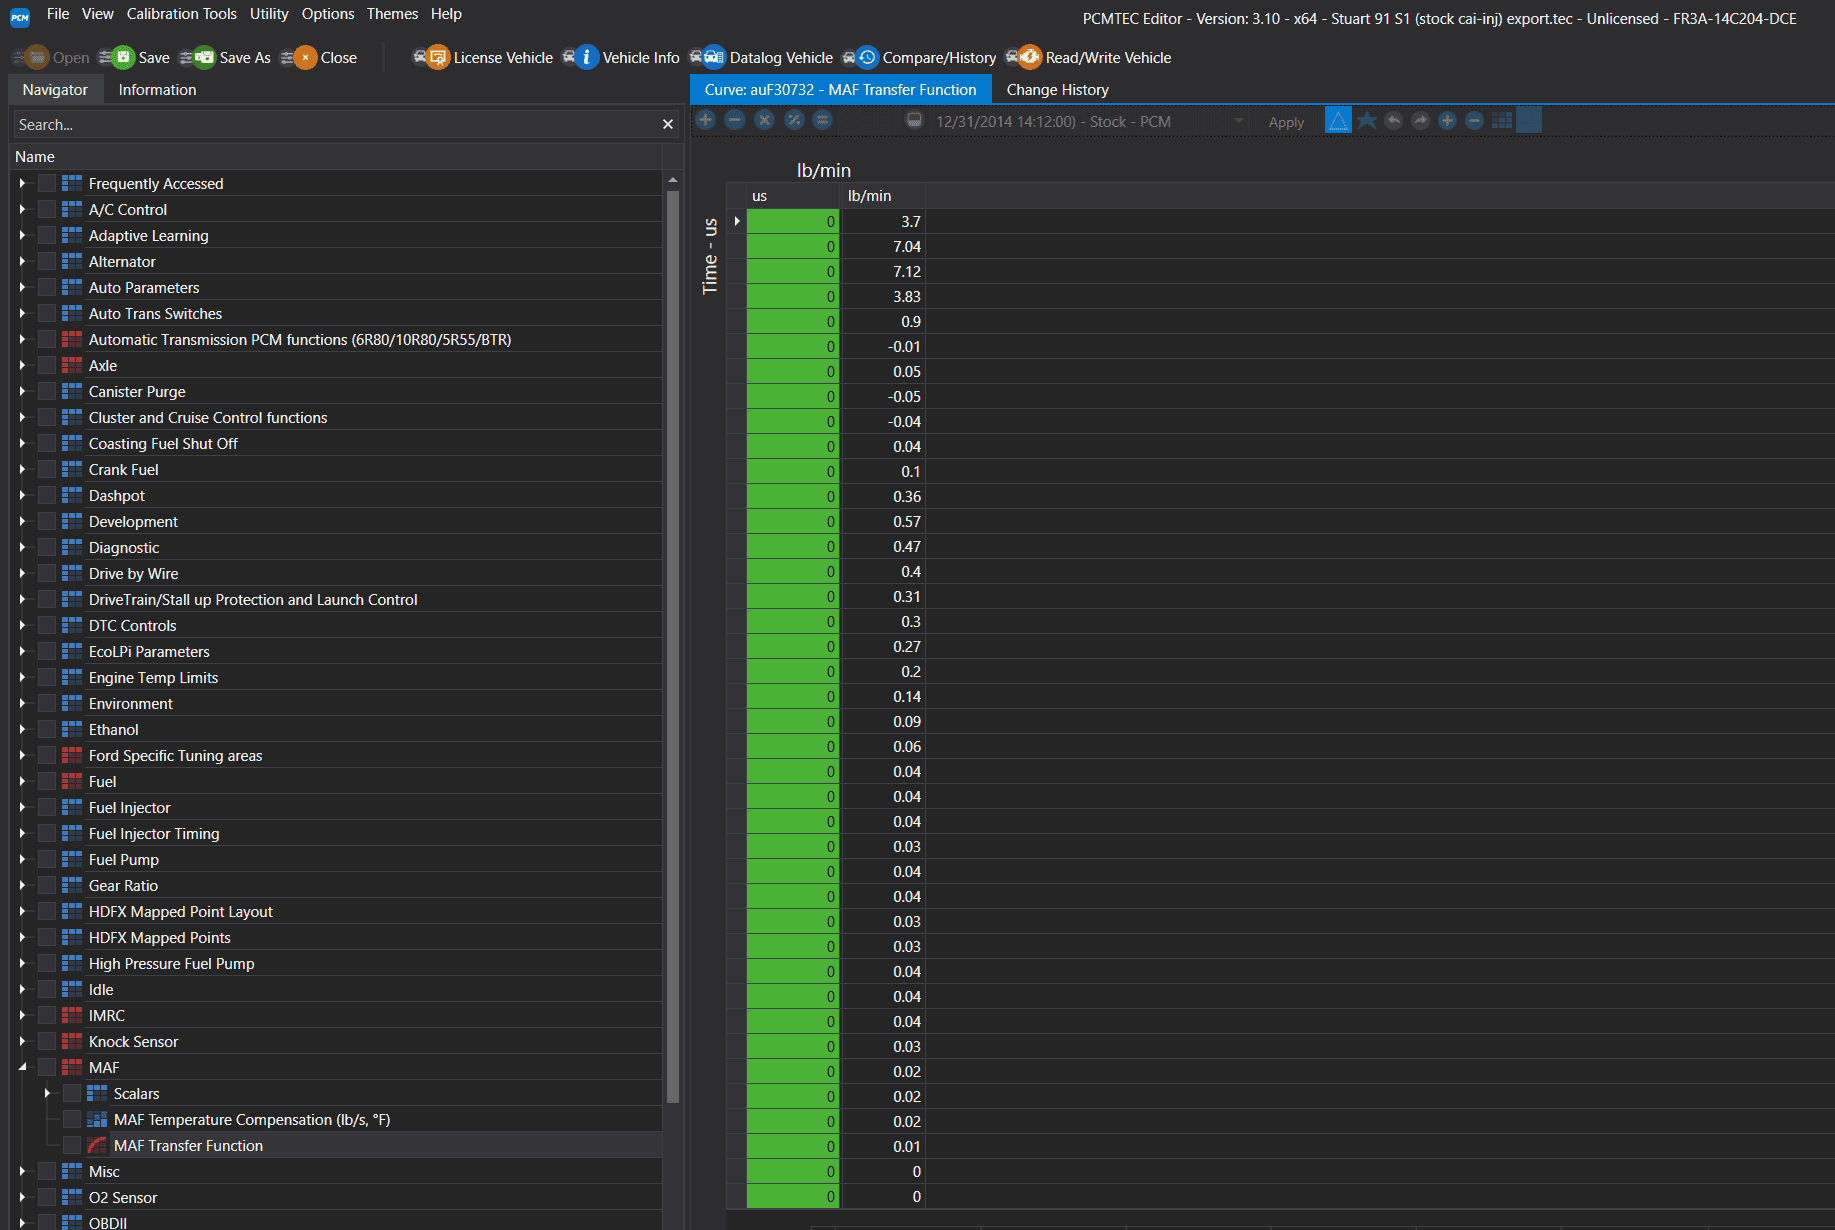Click the Save As toolbar icon
Screen dimensions: 1835x1230
click(x=204, y=57)
